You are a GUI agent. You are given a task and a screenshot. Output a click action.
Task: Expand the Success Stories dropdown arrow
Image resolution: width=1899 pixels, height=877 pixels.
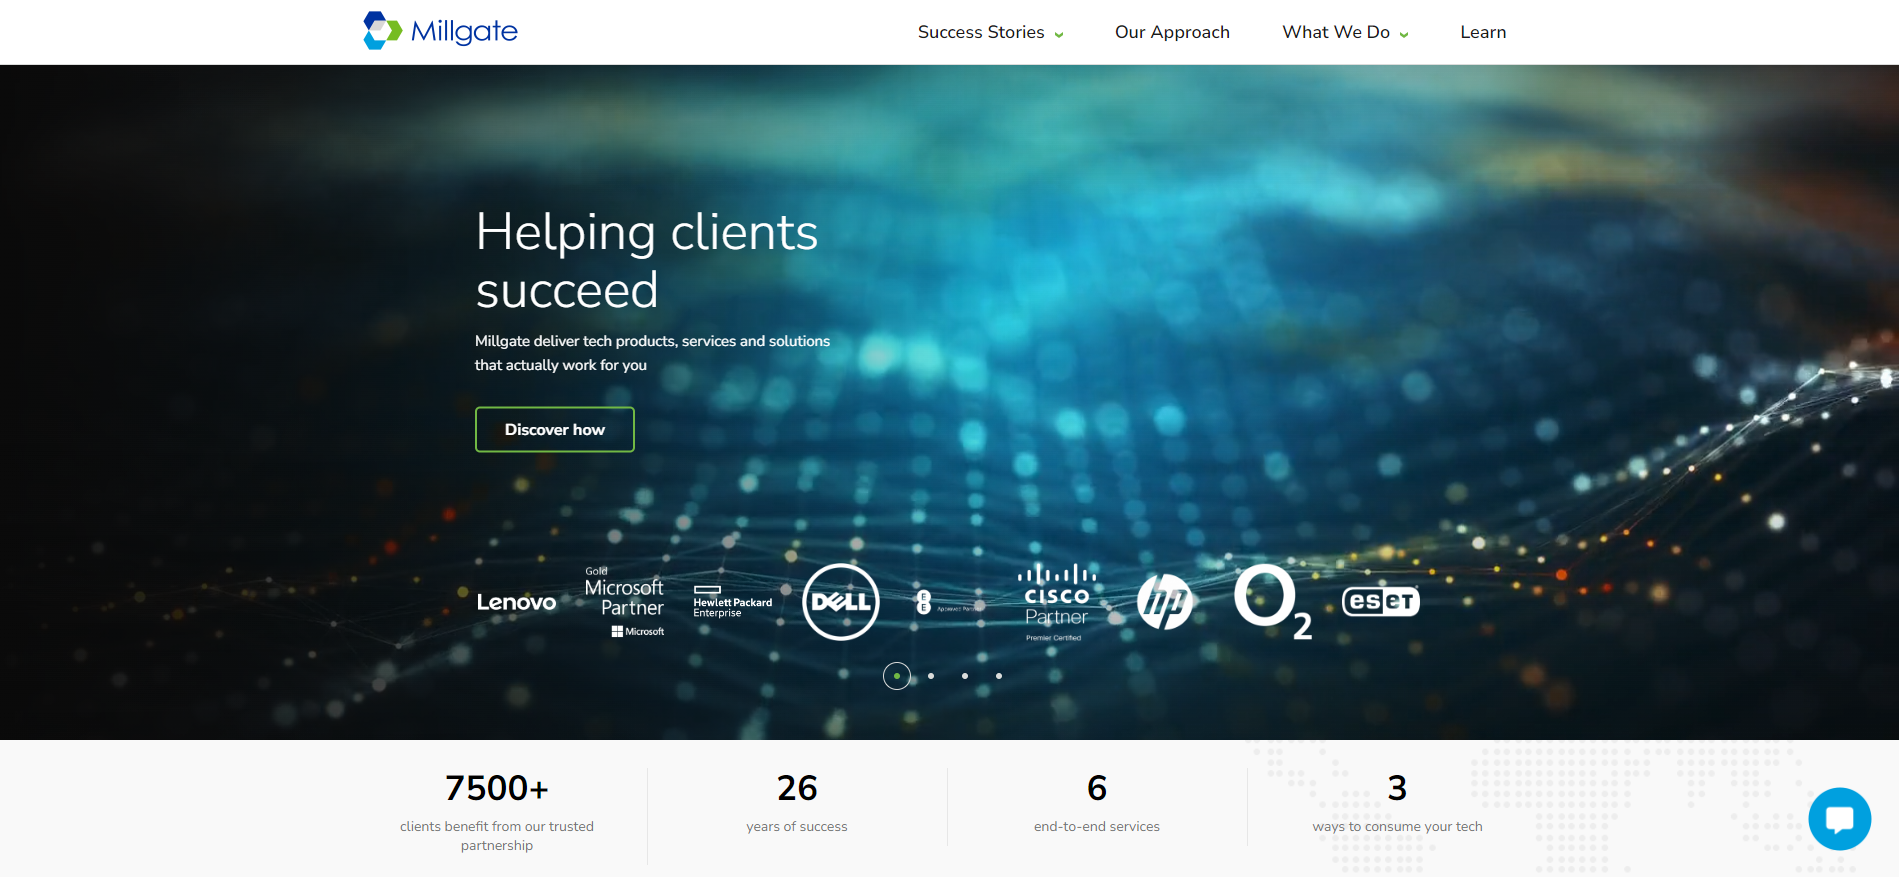tap(1059, 34)
